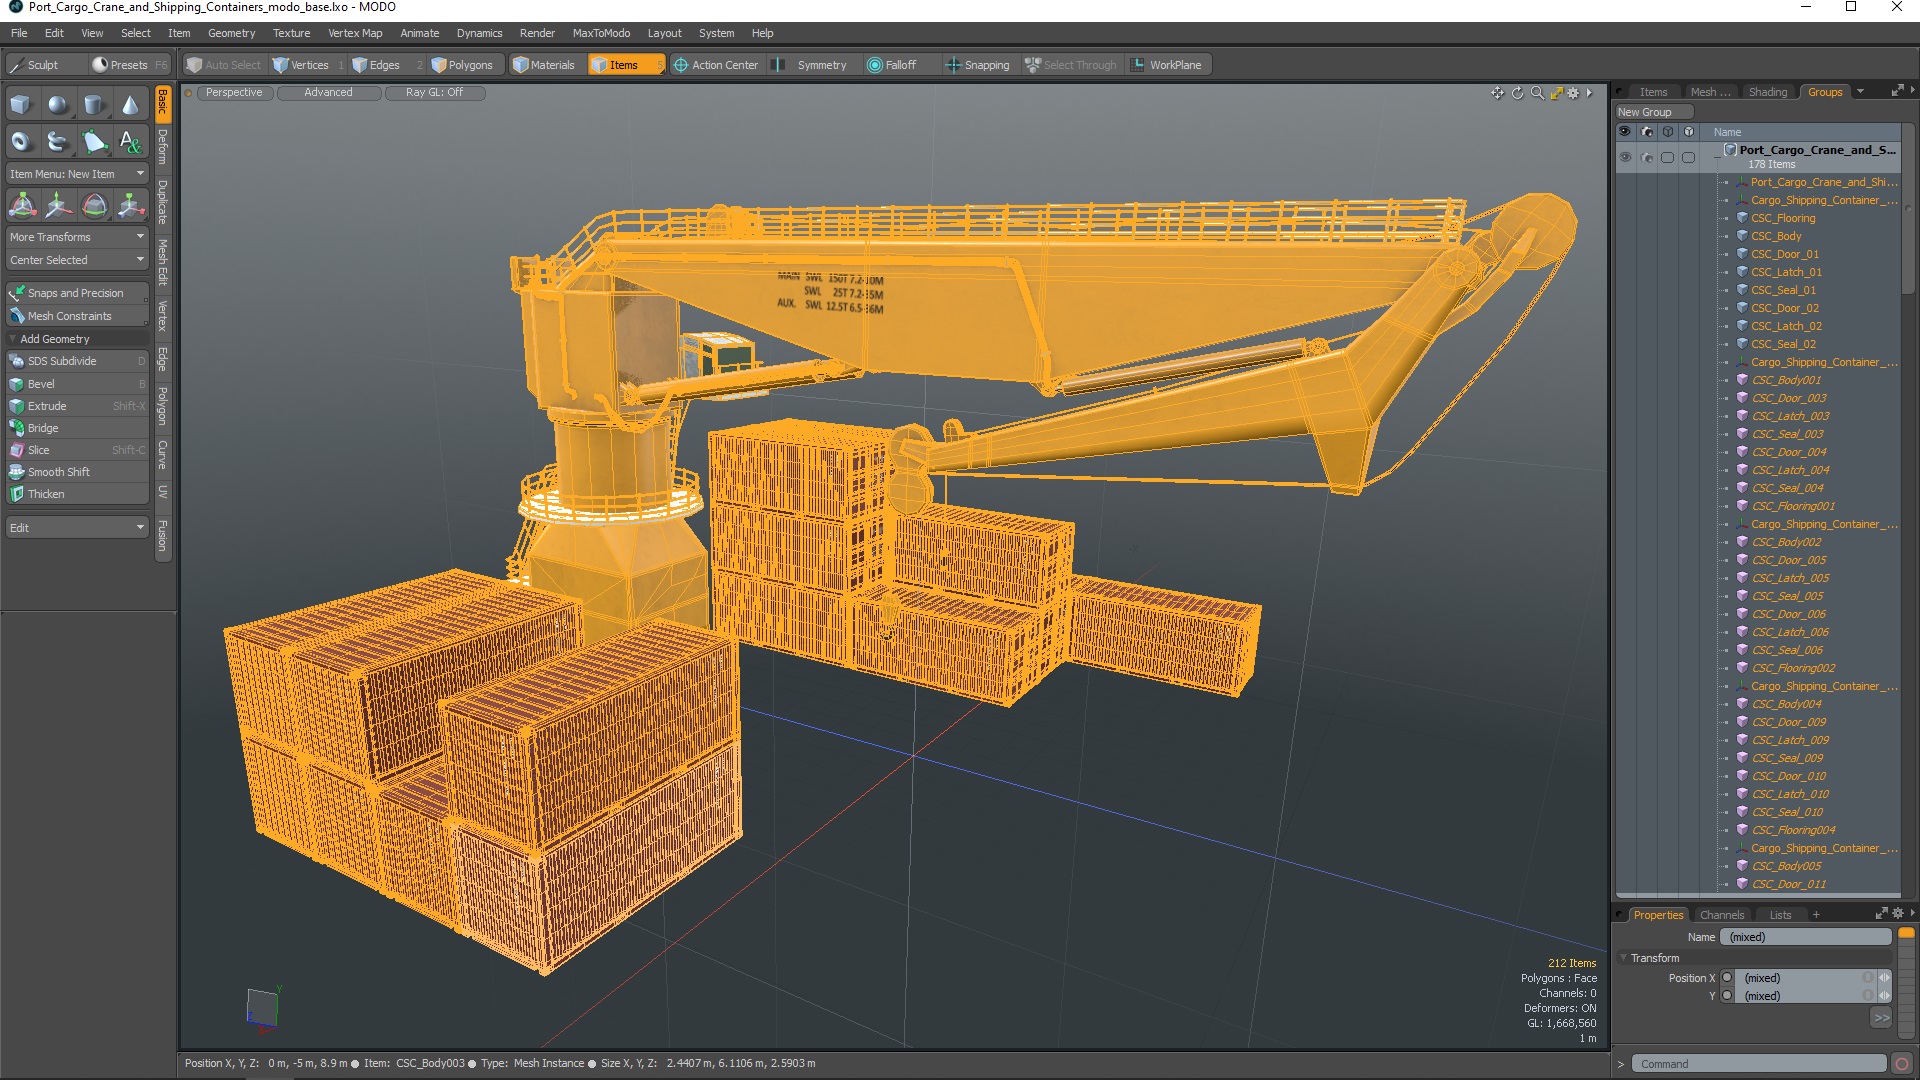Select the Cylinder primitive tool
Viewport: 1920px width, 1080px height.
click(94, 105)
